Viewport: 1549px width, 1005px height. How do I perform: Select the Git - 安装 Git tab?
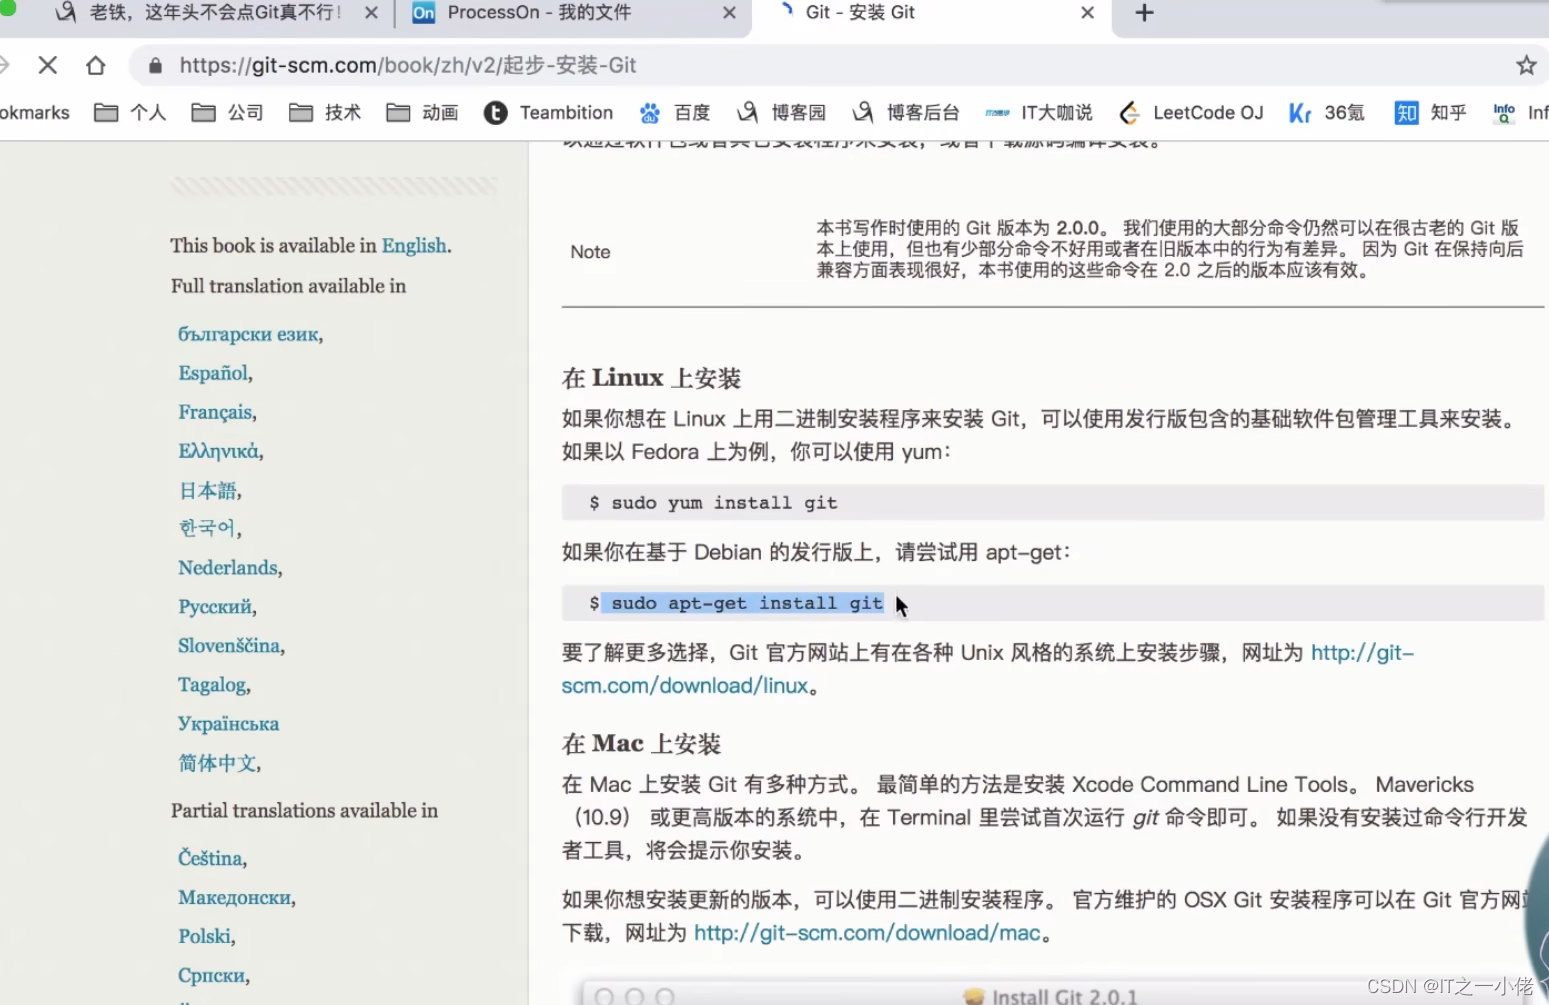point(860,13)
